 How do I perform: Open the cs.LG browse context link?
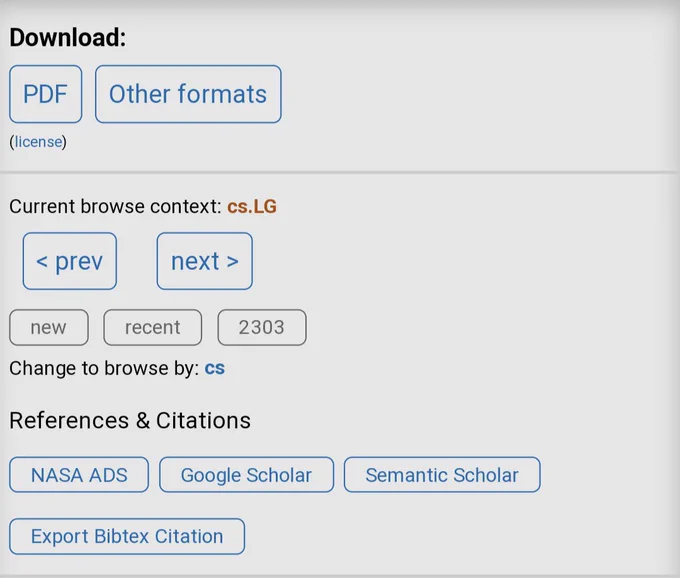pos(252,207)
